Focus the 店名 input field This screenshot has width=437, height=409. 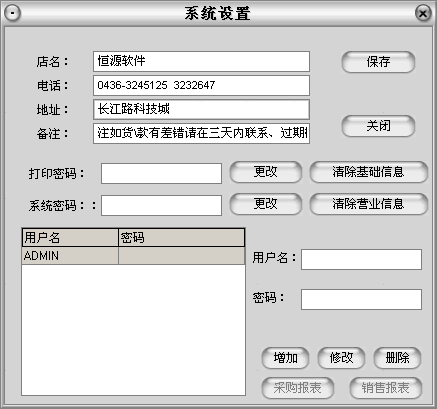click(x=202, y=61)
